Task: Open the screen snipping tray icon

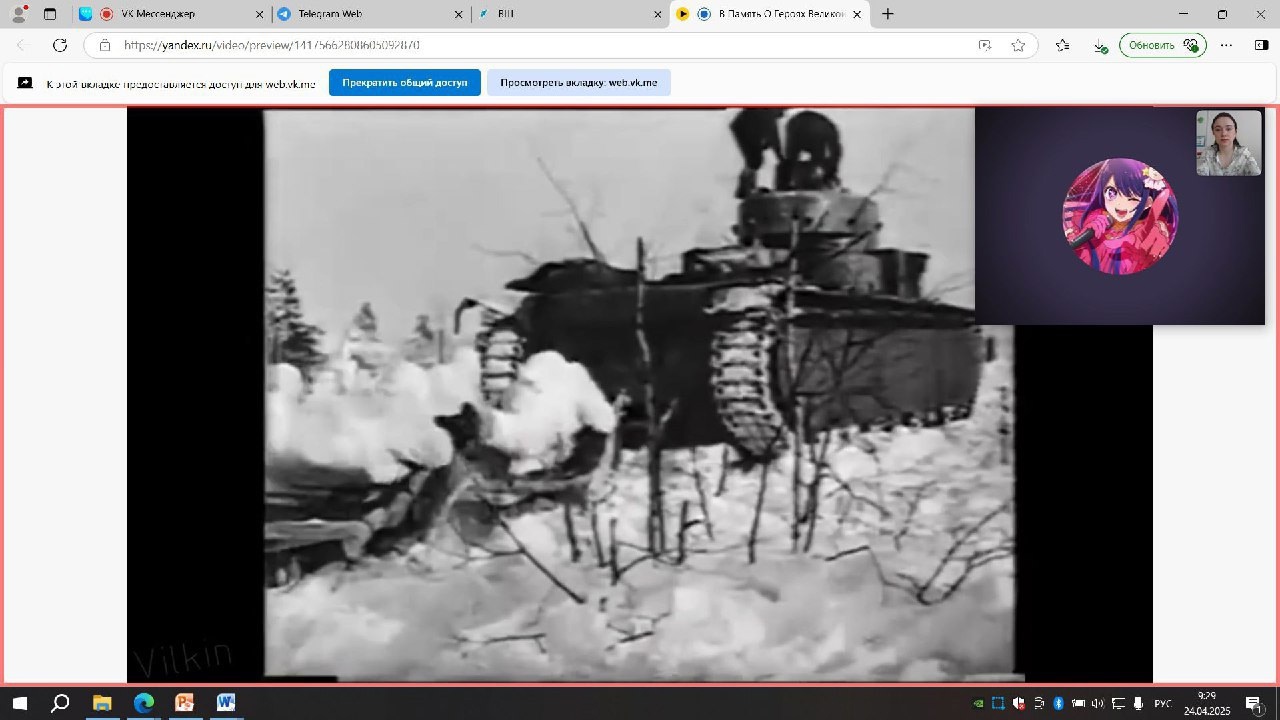Action: tap(998, 703)
